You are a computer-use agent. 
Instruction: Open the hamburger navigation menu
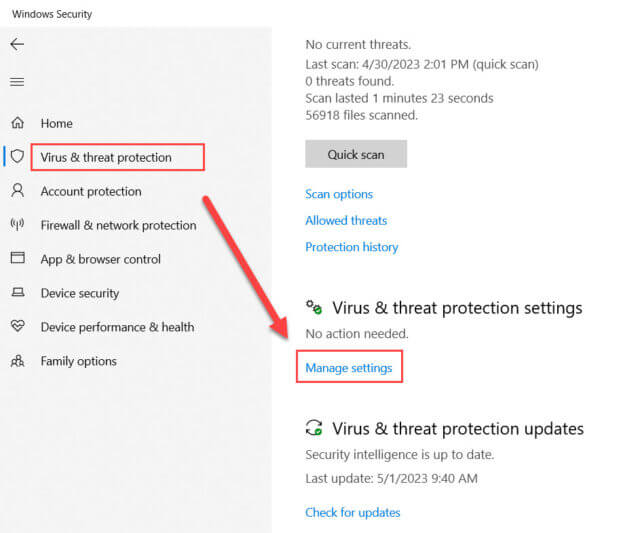pos(17,82)
